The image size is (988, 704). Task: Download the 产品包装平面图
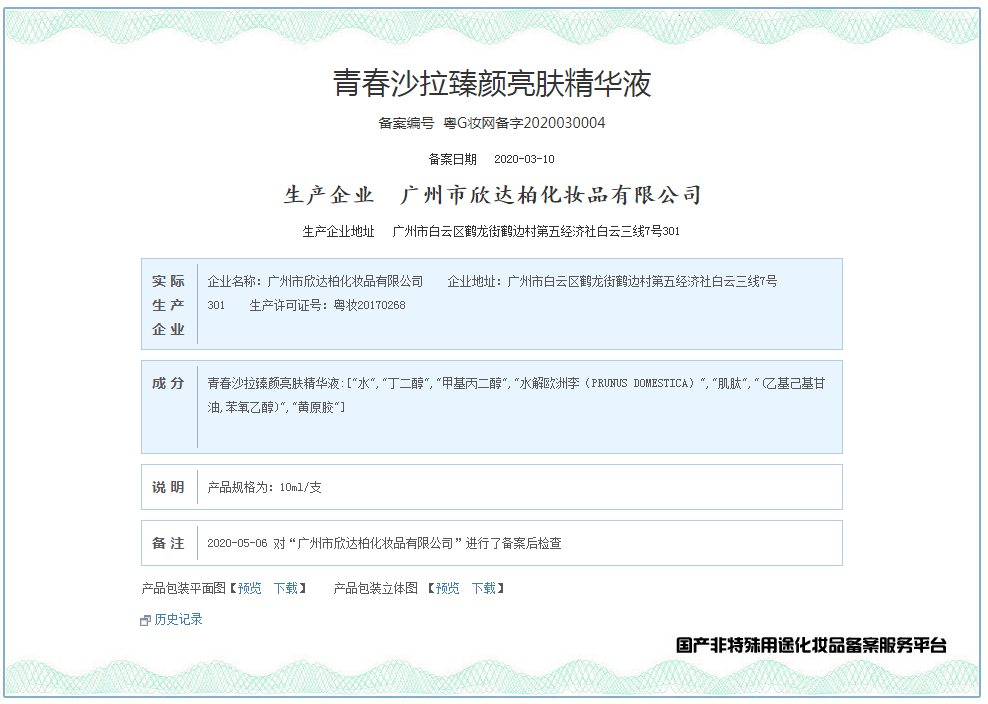point(286,588)
